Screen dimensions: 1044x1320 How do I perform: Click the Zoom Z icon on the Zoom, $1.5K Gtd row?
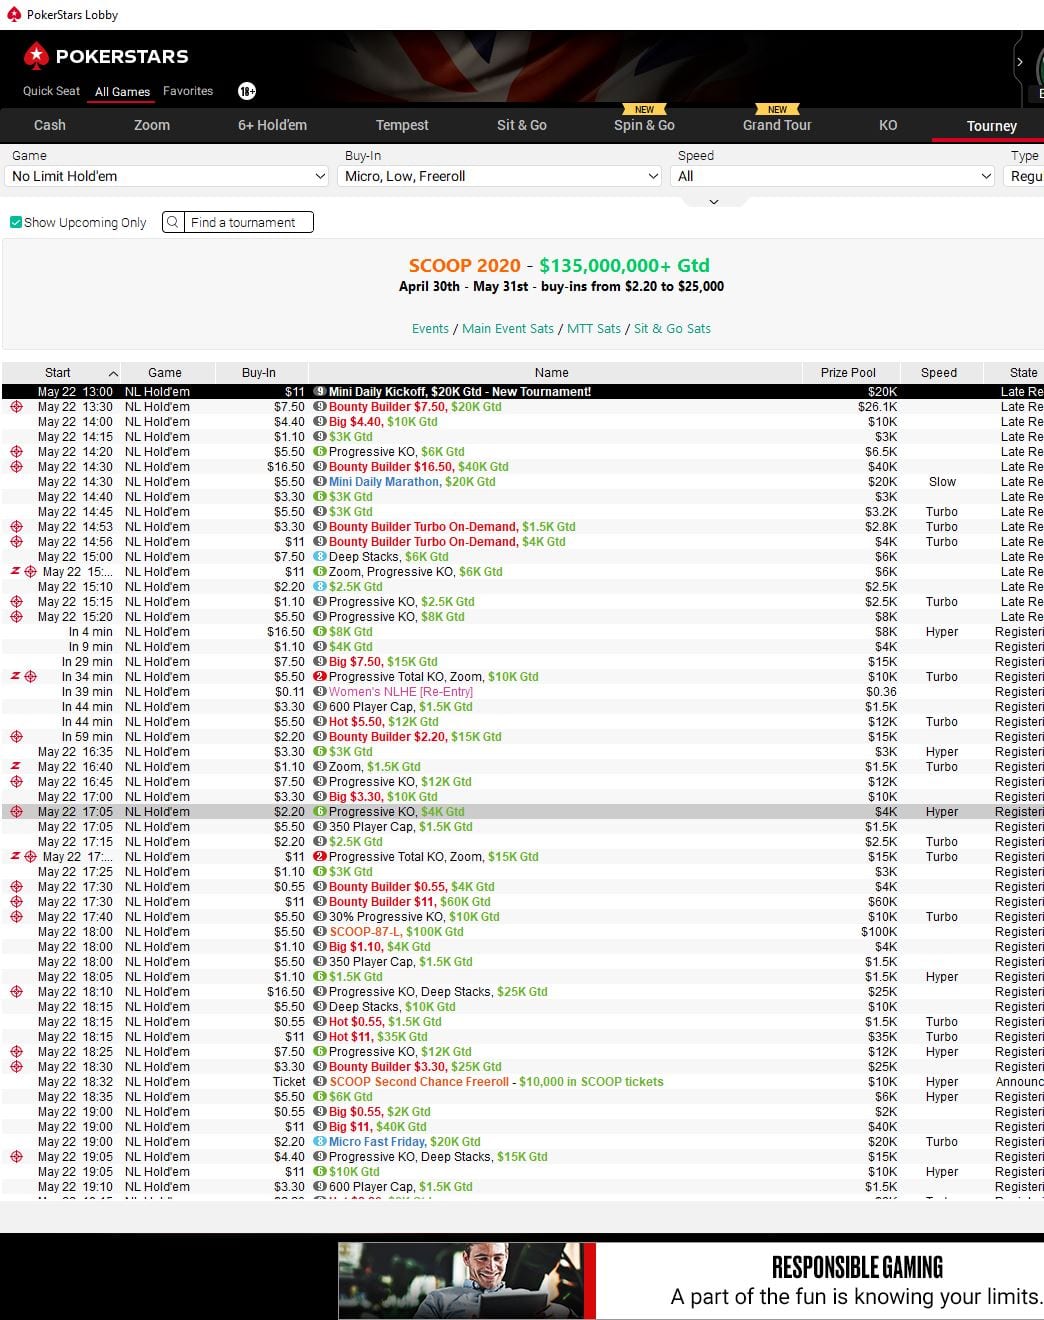tap(16, 767)
